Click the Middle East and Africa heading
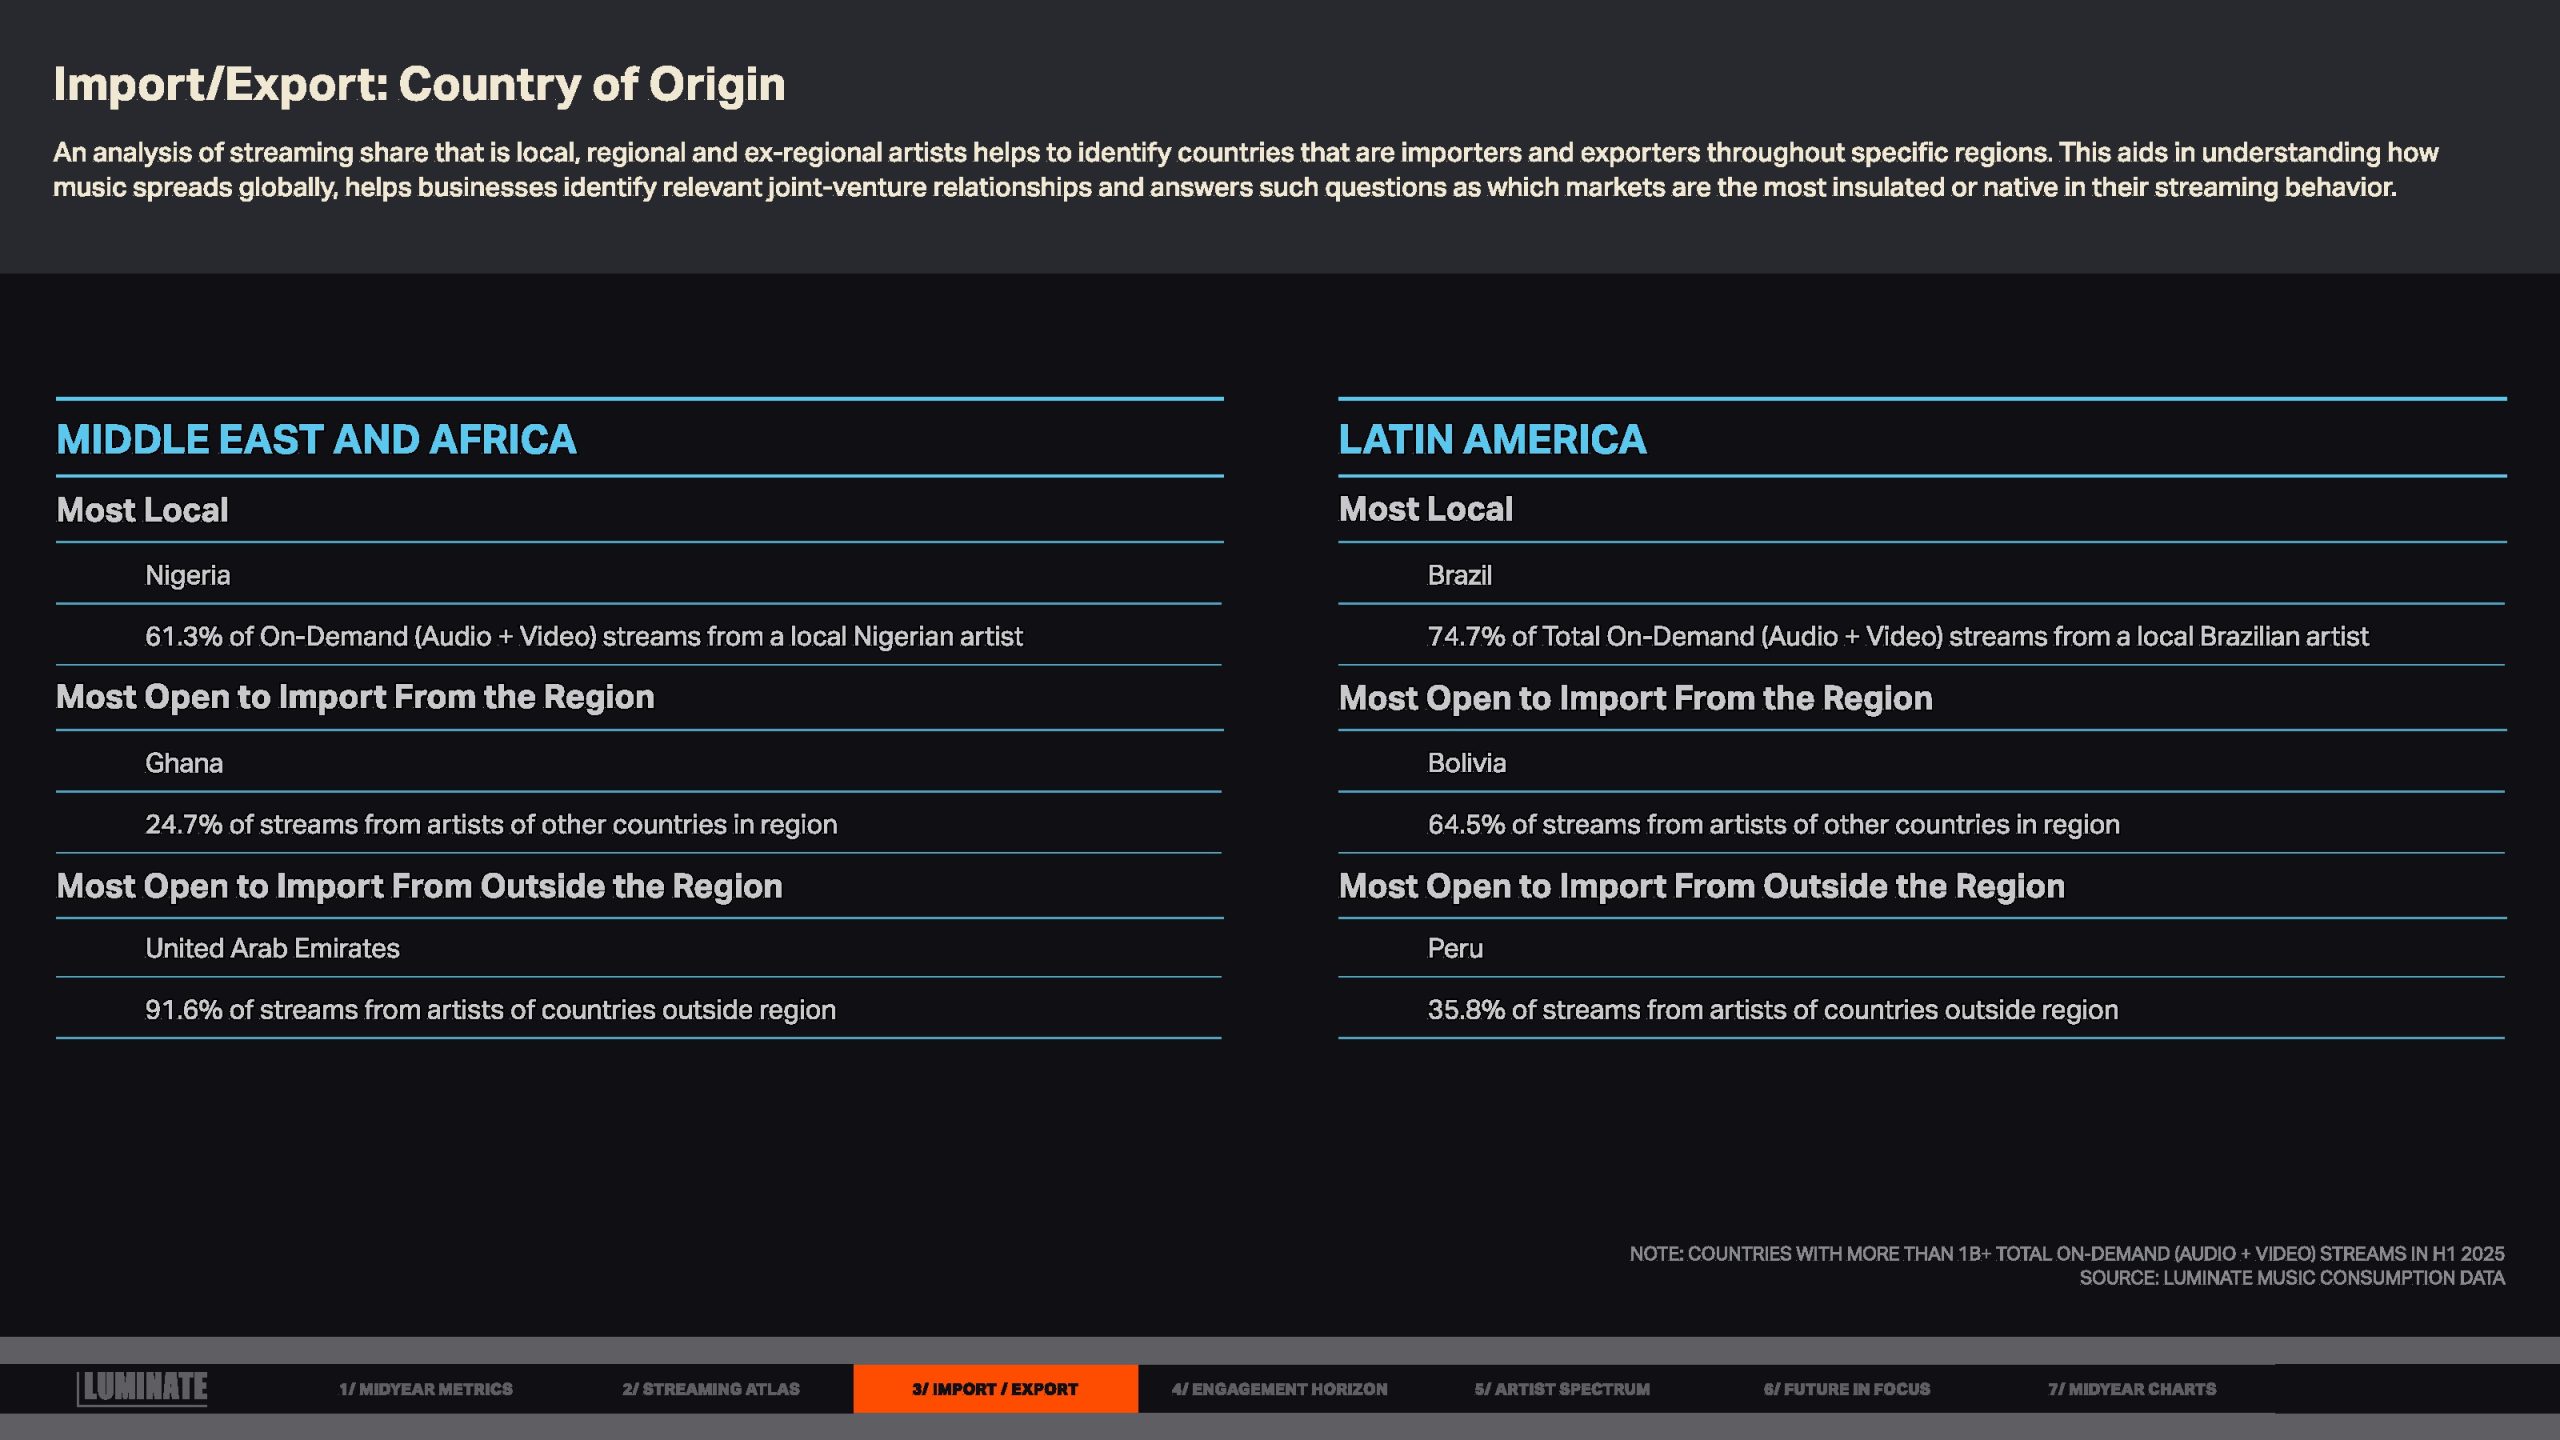 click(x=316, y=440)
